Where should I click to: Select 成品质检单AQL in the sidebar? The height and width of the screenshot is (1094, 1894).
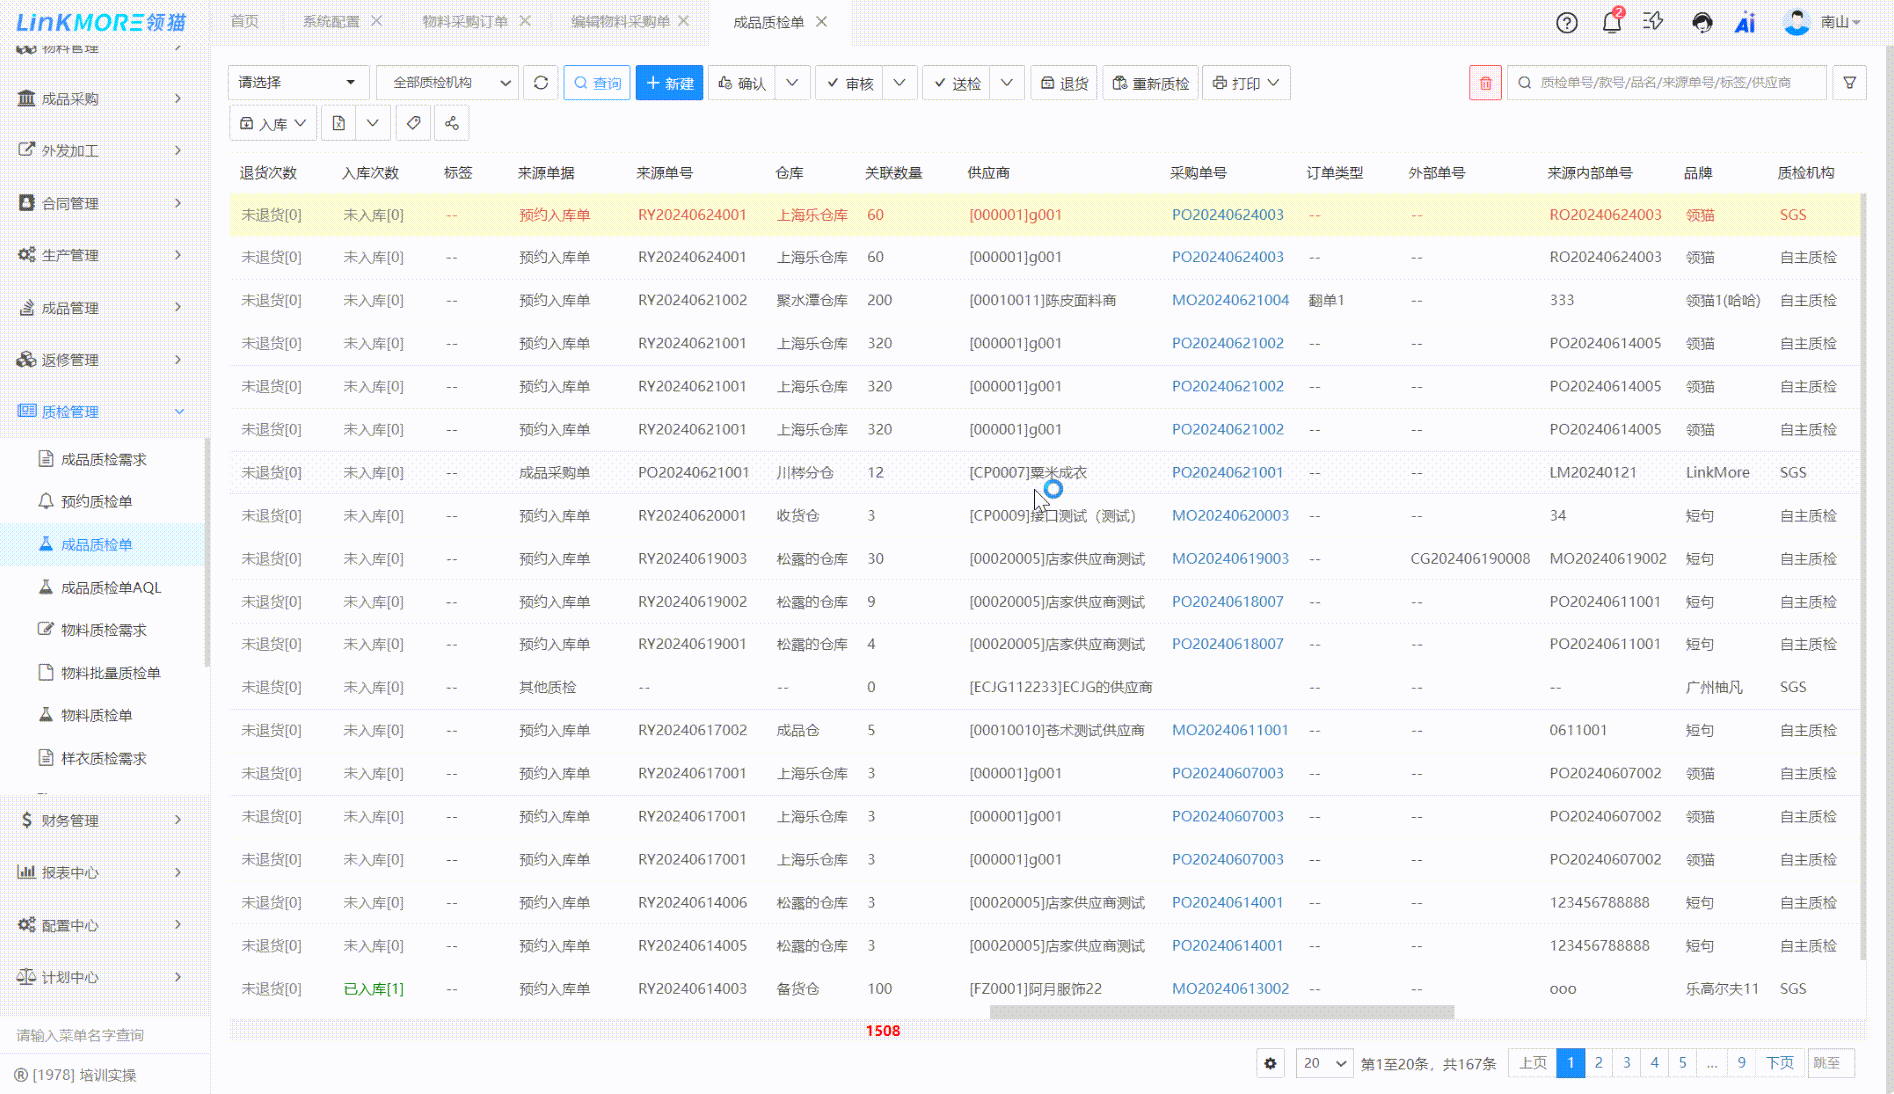tap(110, 588)
